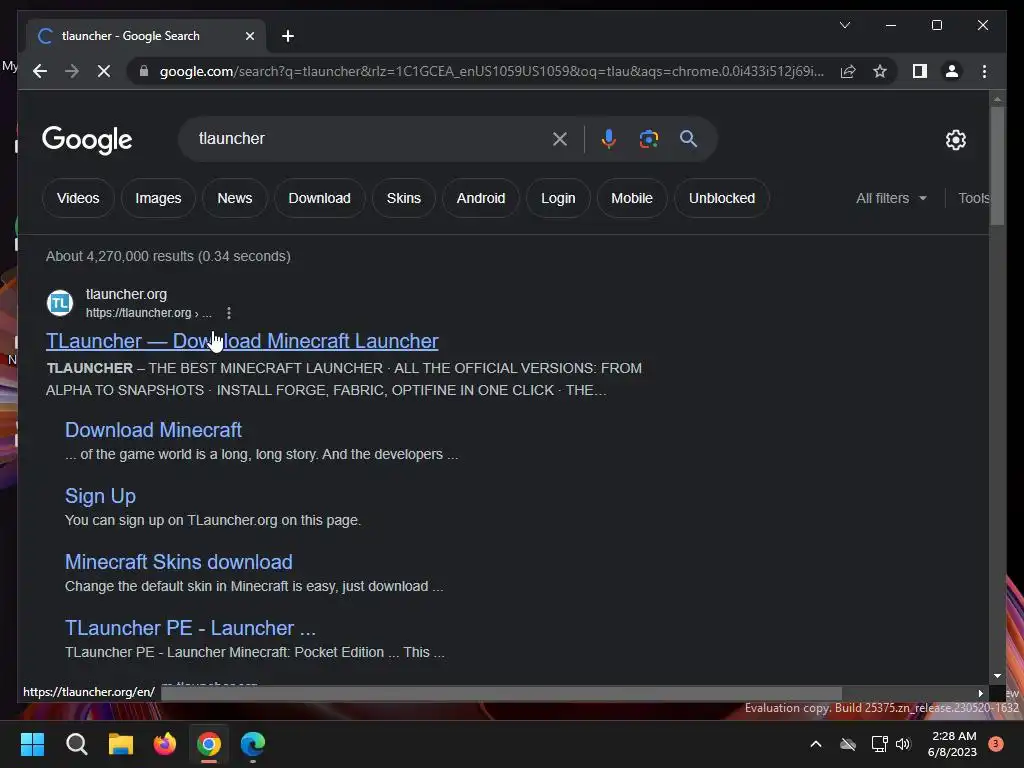This screenshot has height=768, width=1024.
Task: Open the Sign Up sitelink
Action: click(101, 496)
